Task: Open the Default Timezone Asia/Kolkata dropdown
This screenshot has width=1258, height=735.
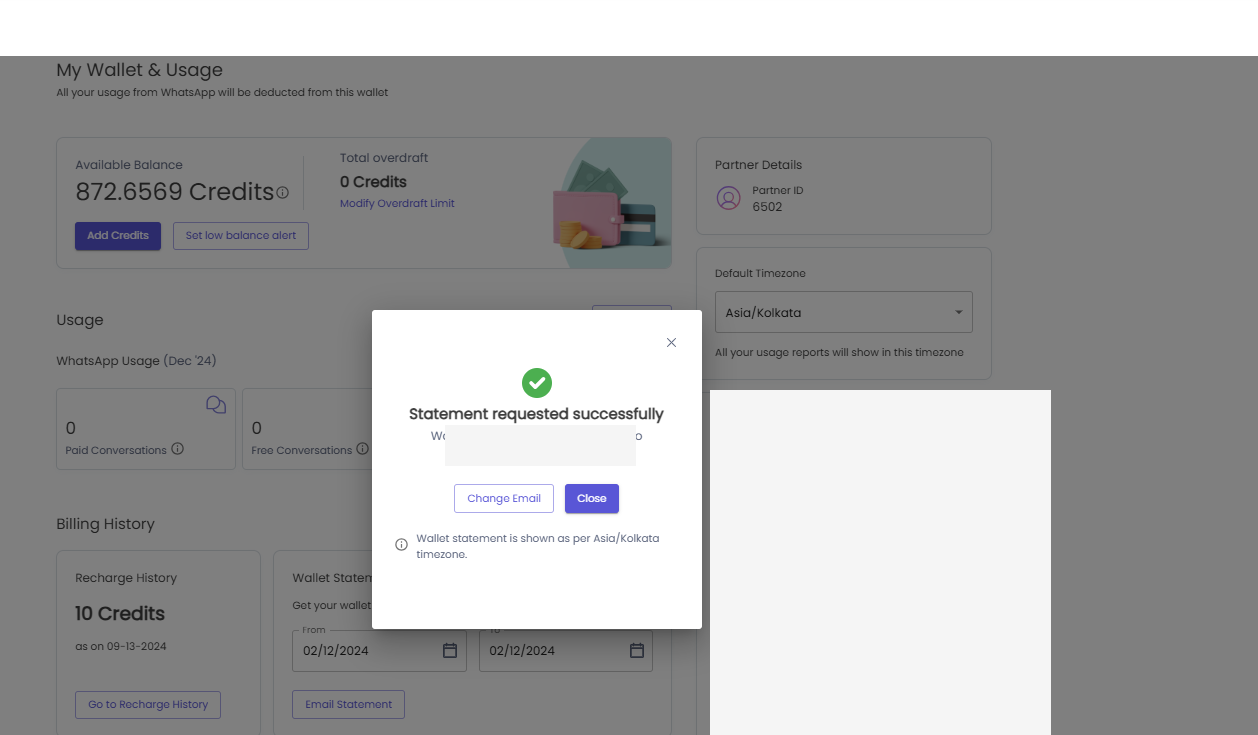Action: click(x=844, y=313)
